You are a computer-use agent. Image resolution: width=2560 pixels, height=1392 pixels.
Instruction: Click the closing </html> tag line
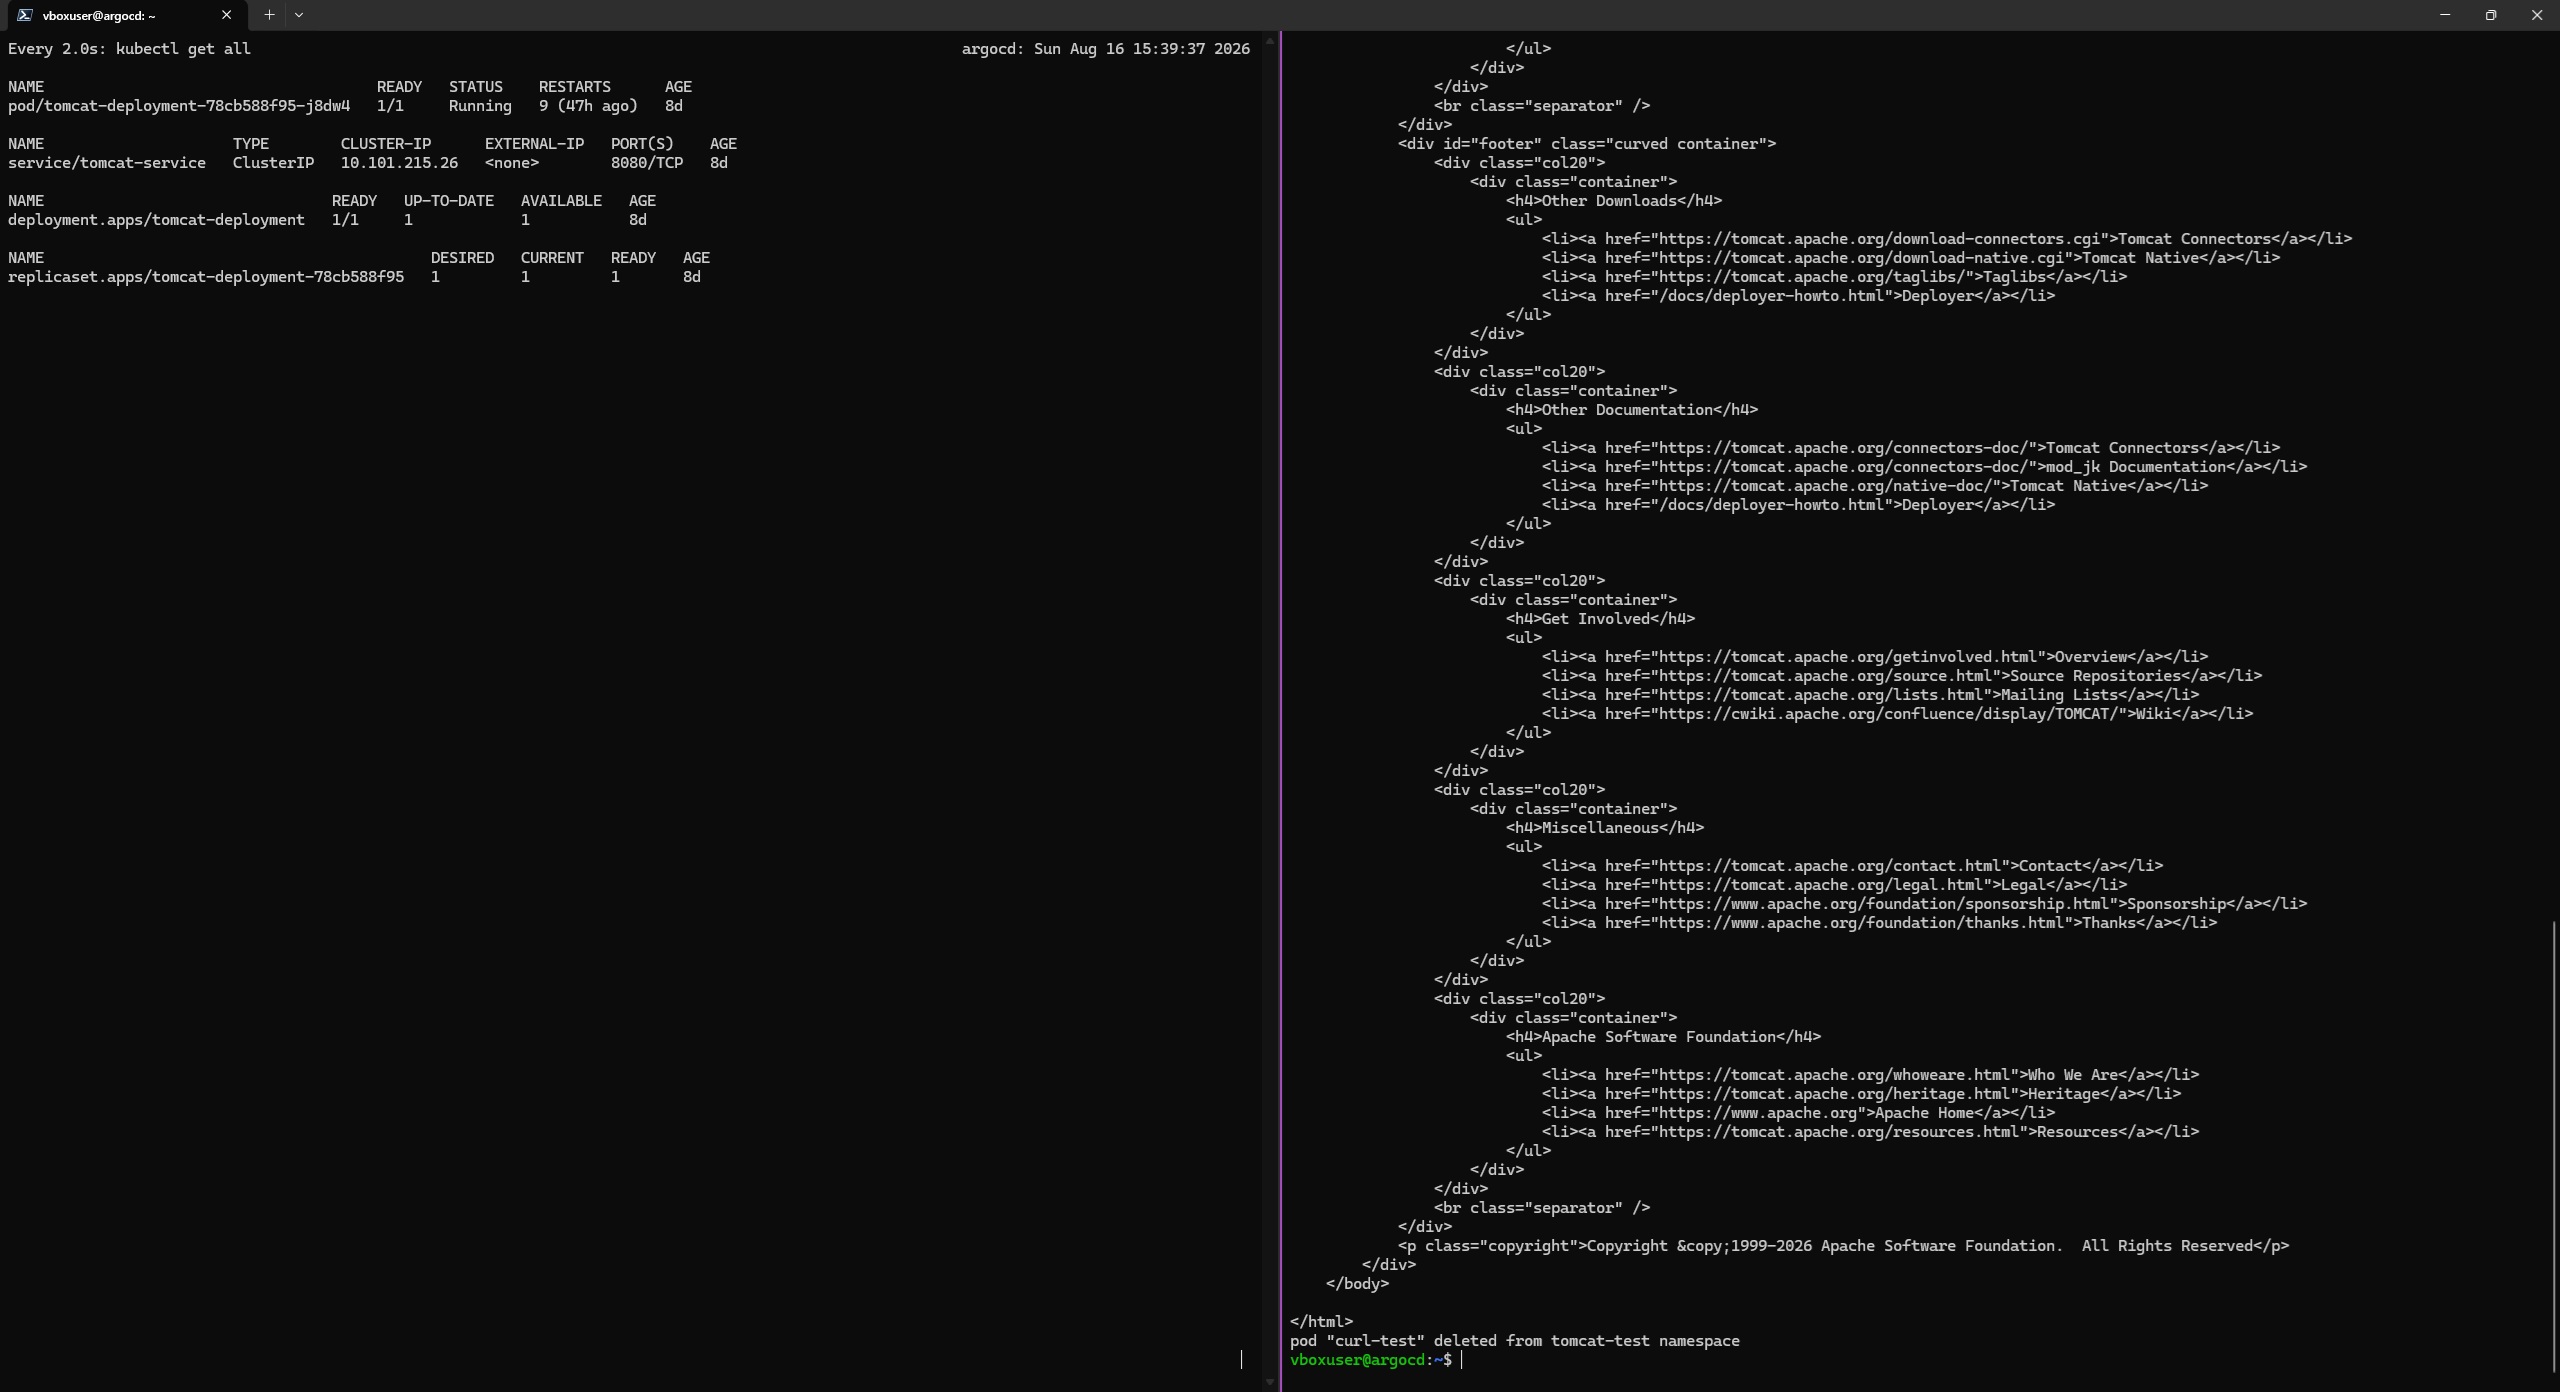[1321, 1322]
